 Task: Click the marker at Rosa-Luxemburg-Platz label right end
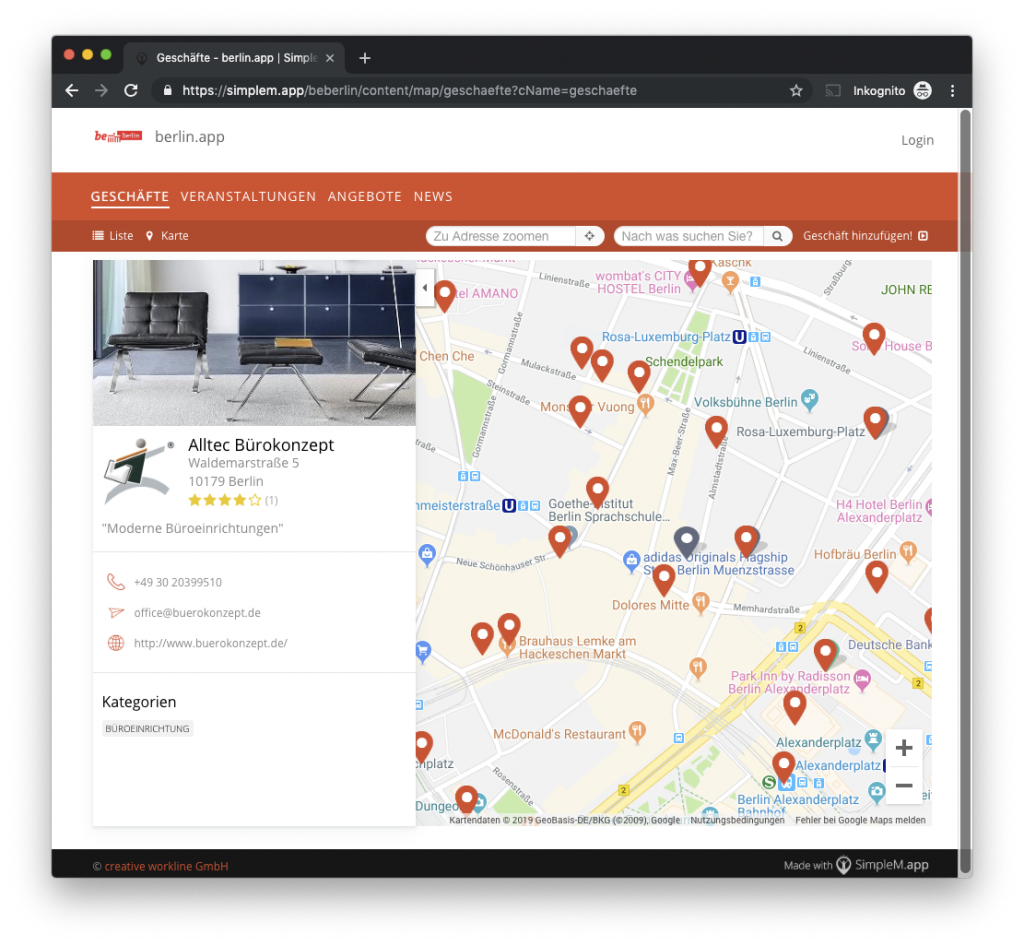(x=875, y=422)
